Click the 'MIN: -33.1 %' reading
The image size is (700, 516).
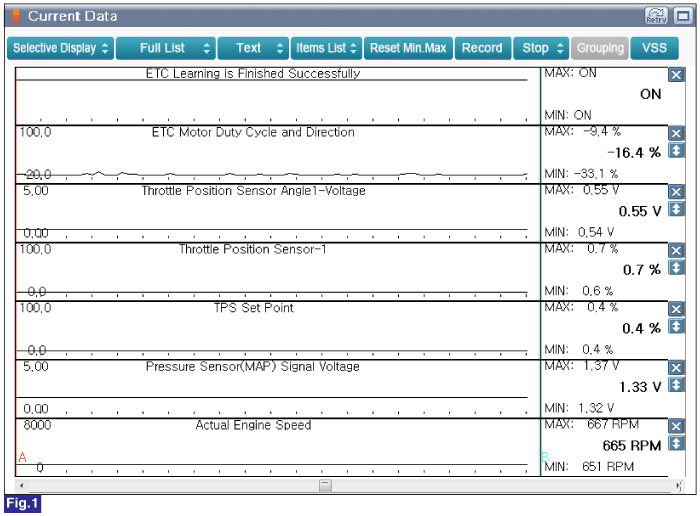click(581, 173)
